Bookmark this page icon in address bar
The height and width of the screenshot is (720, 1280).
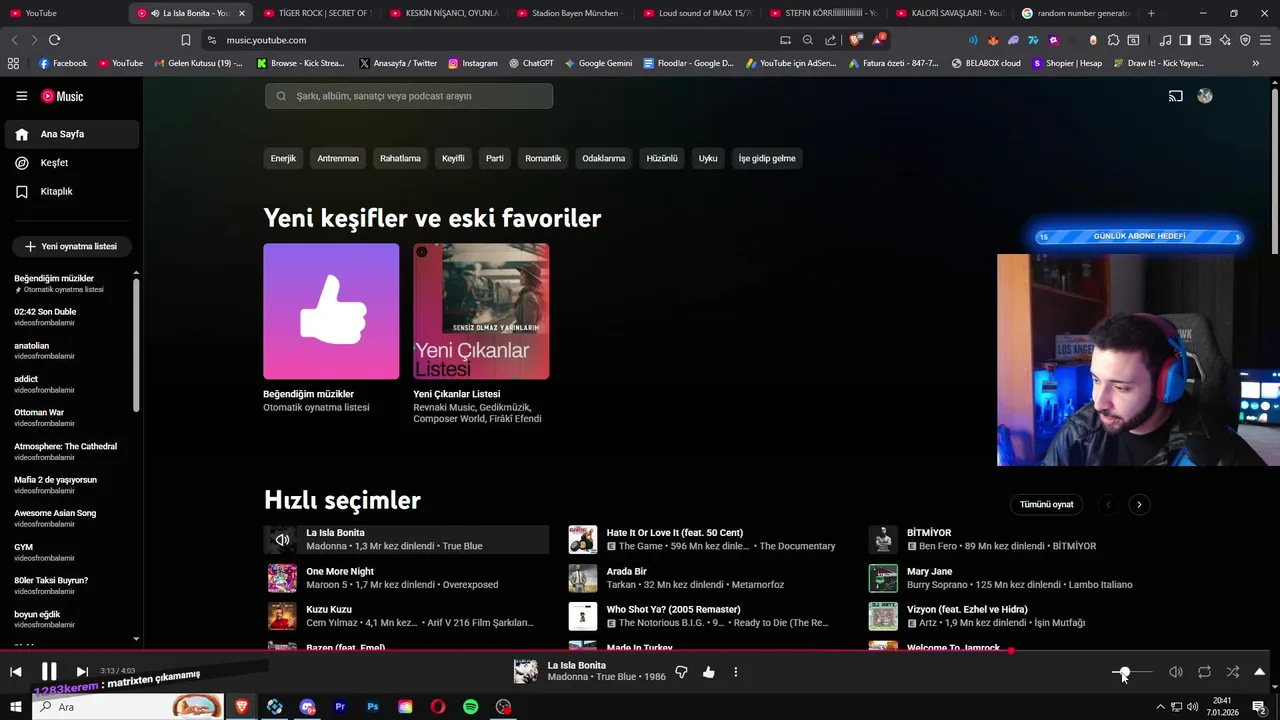186,40
